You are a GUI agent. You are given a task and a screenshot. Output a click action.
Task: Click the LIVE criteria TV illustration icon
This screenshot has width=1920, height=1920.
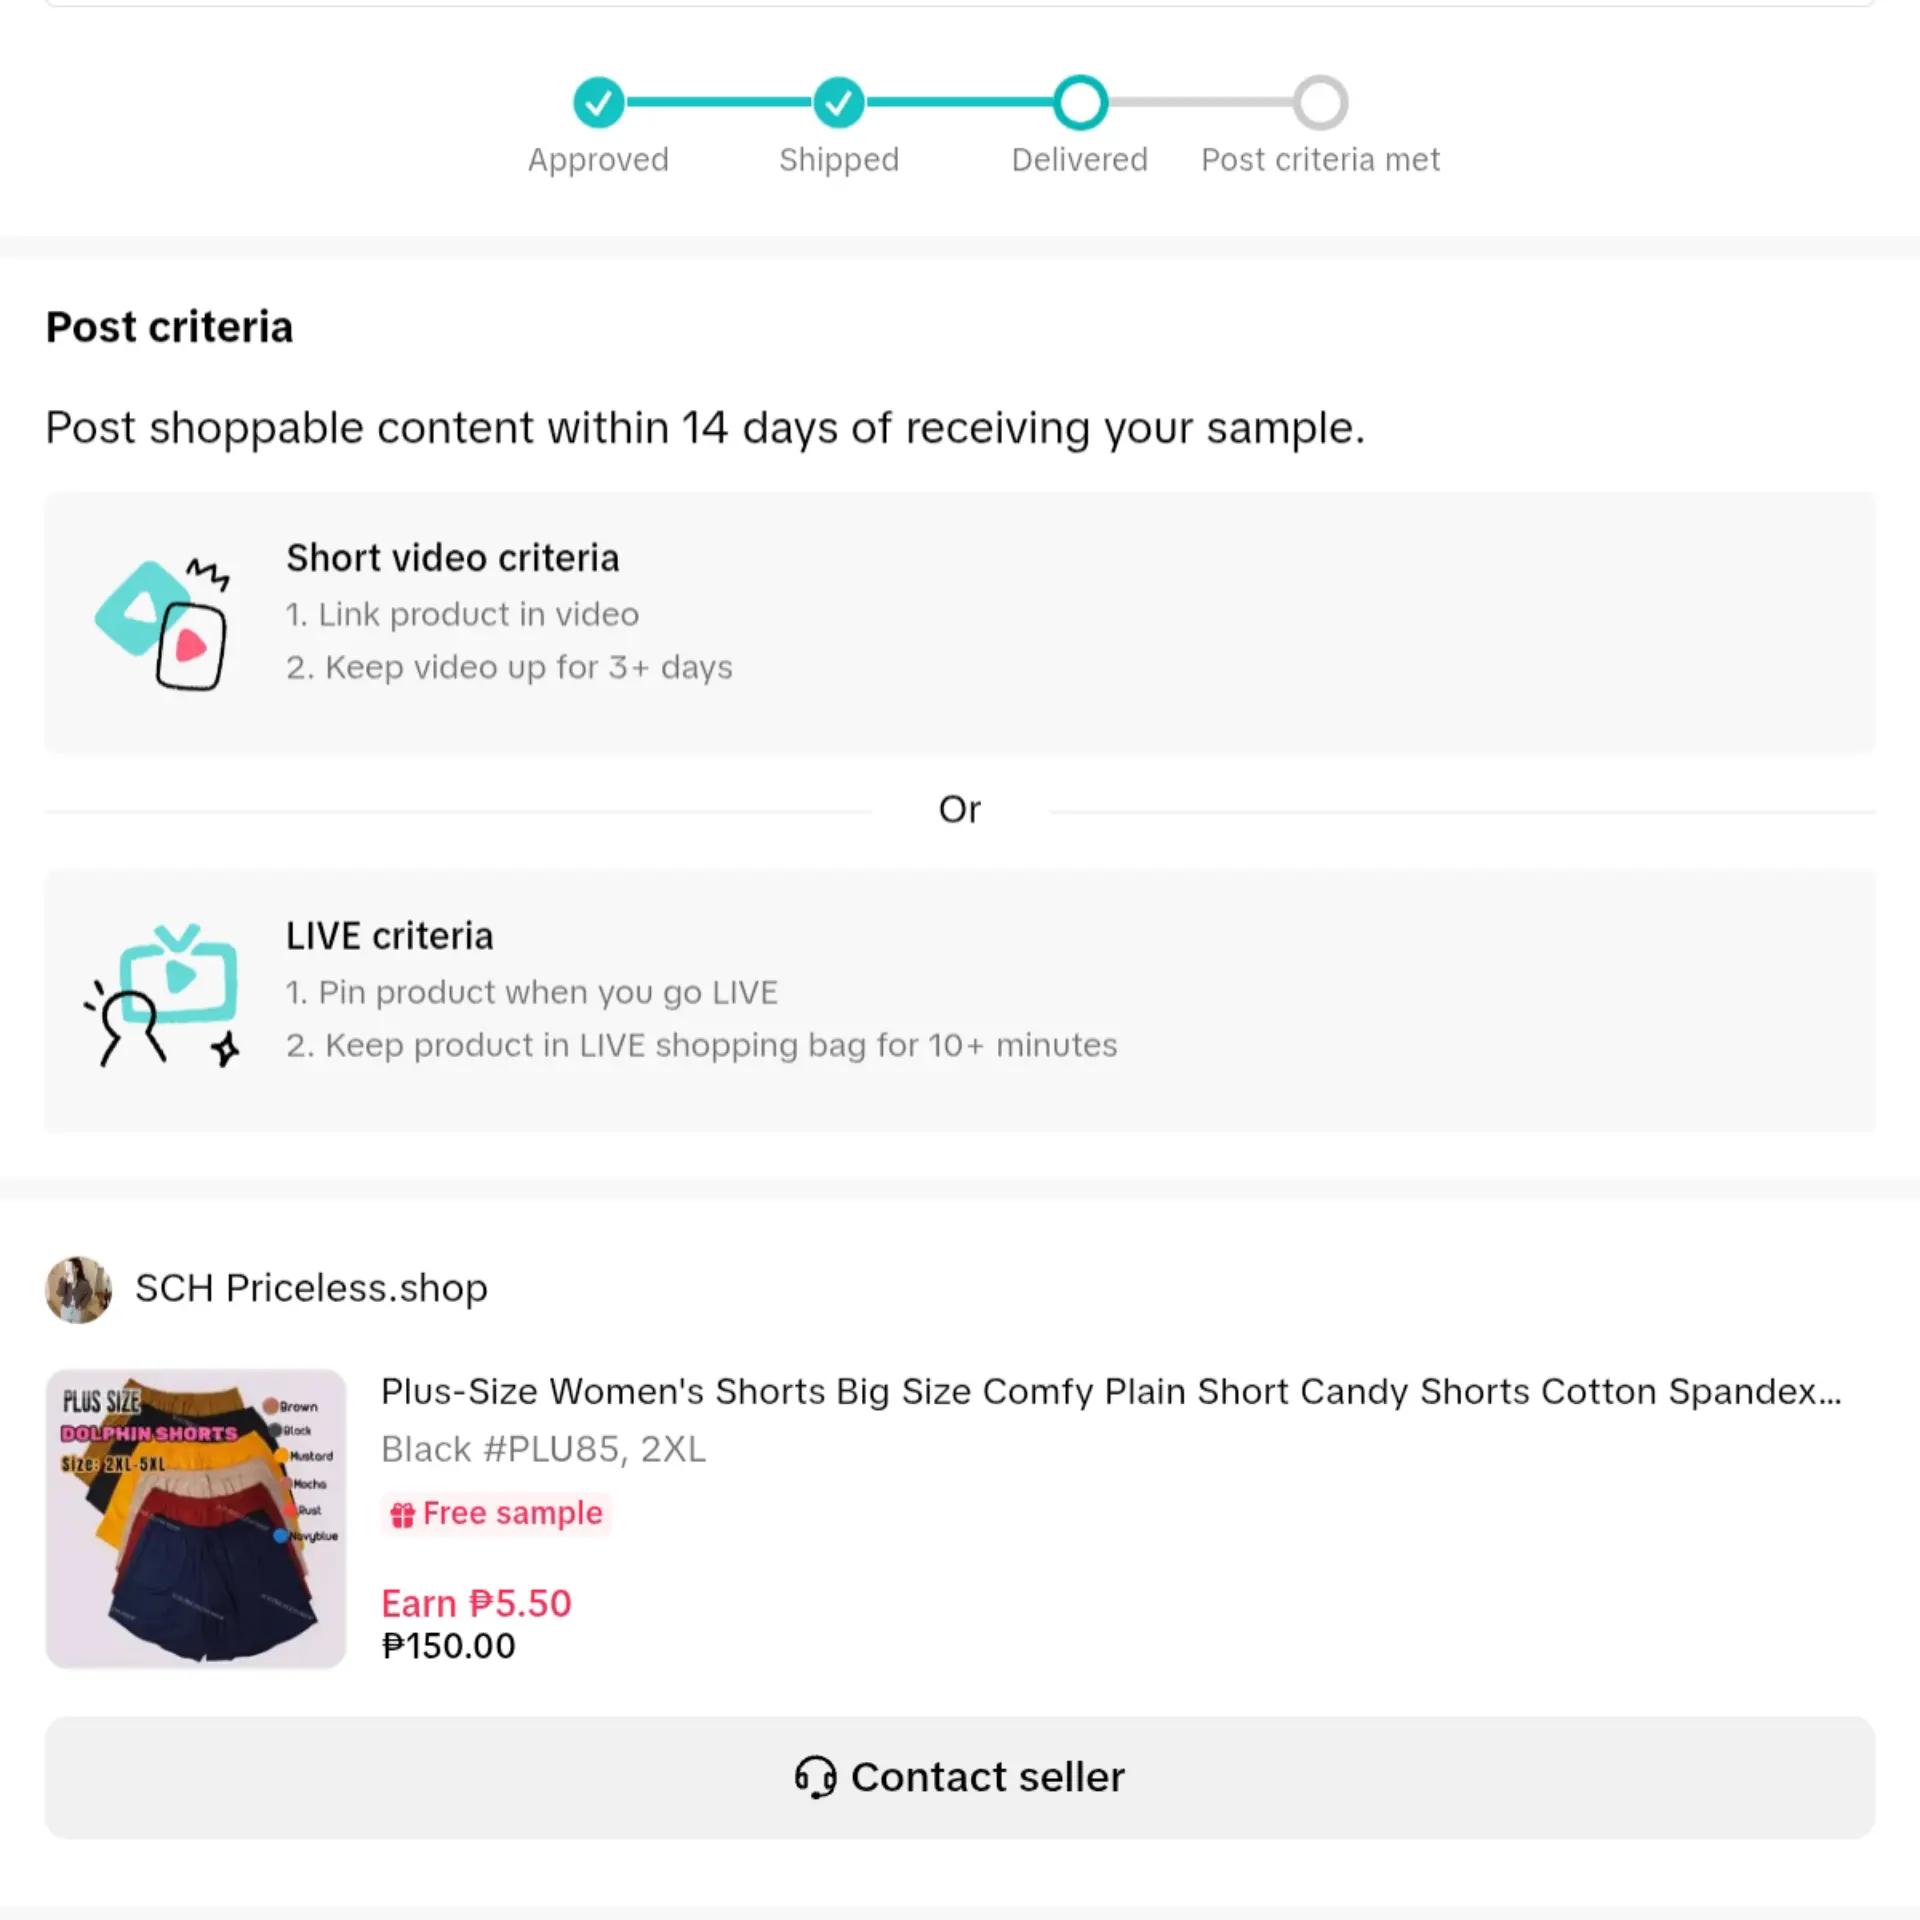pyautogui.click(x=163, y=996)
